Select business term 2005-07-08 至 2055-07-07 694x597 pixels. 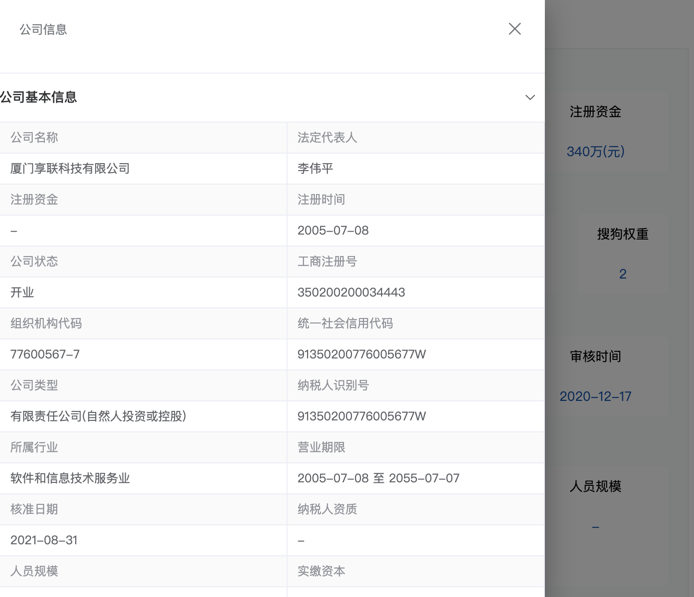(x=378, y=478)
